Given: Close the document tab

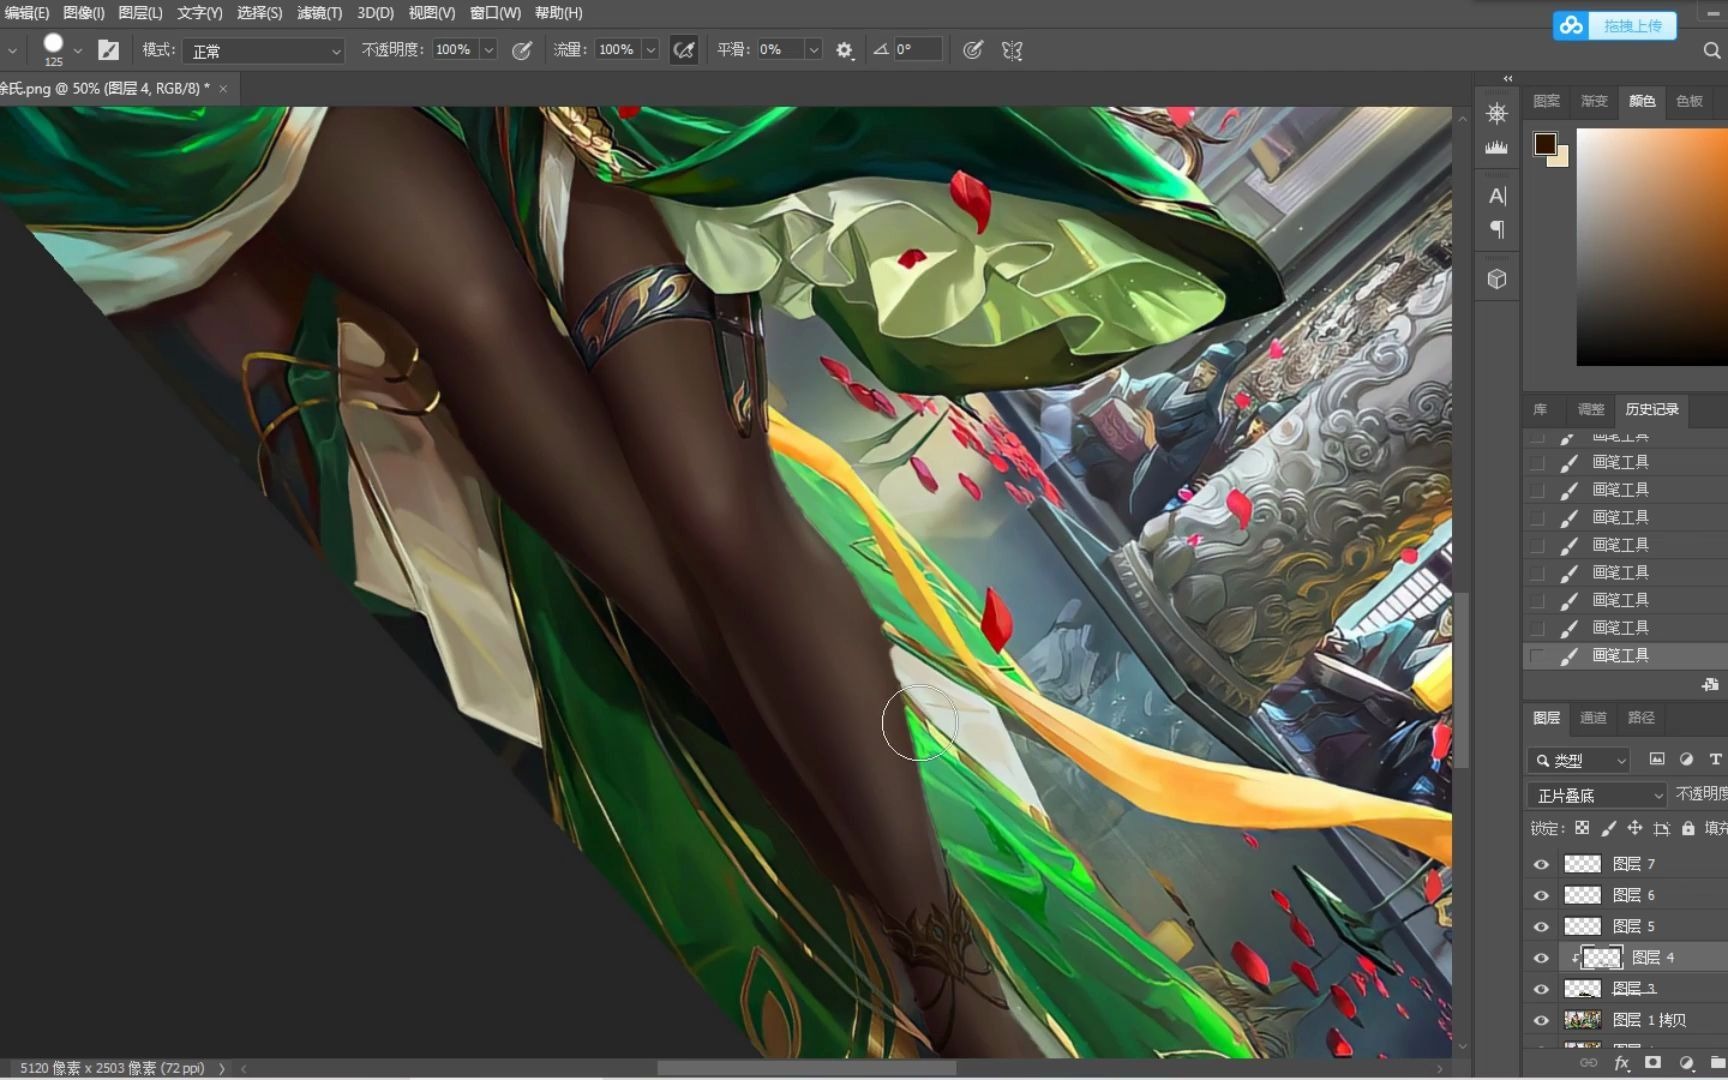Looking at the screenshot, I should tap(223, 89).
